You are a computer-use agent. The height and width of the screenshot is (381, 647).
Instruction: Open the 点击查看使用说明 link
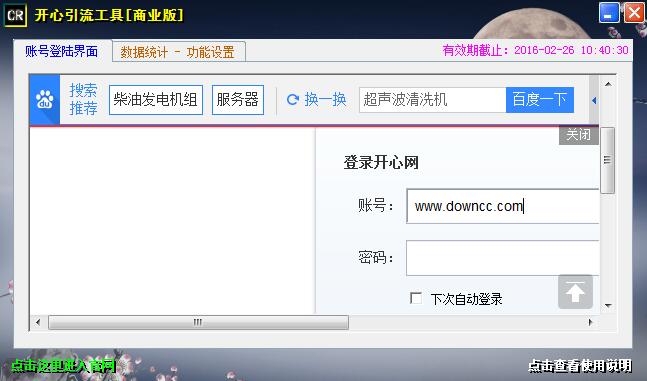click(580, 365)
